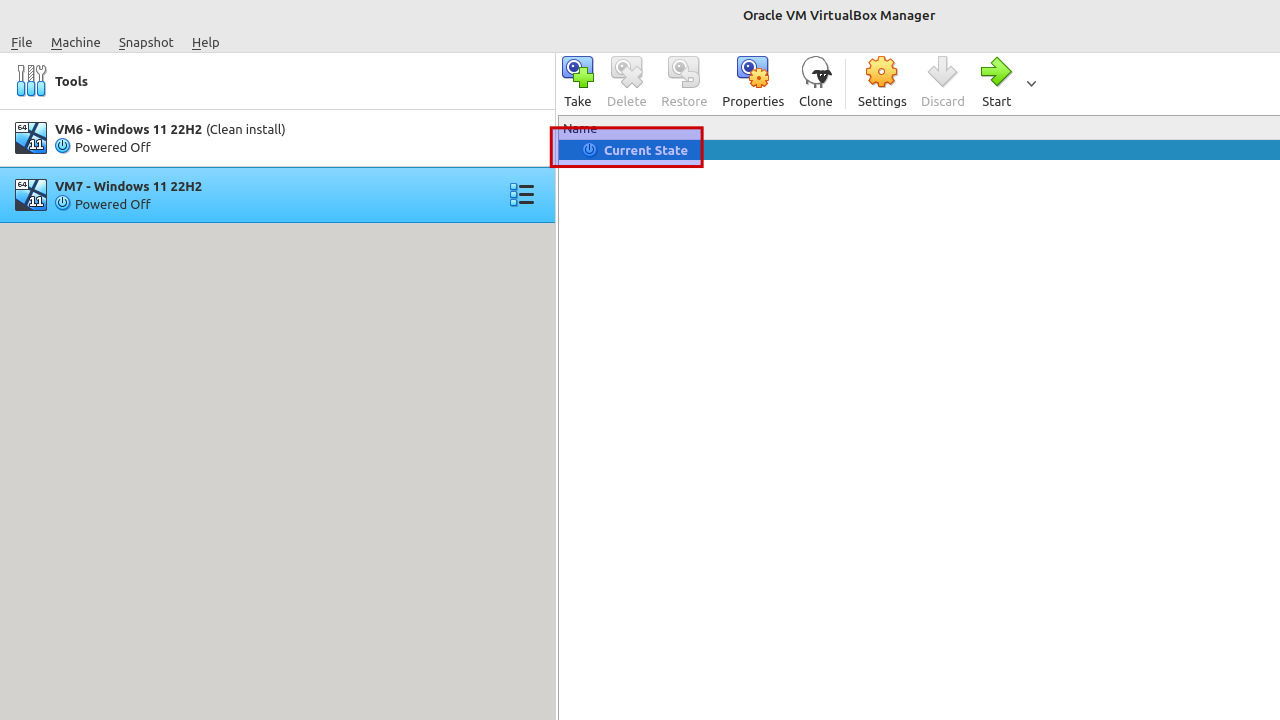Click the Delete snapshot icon

[x=627, y=73]
